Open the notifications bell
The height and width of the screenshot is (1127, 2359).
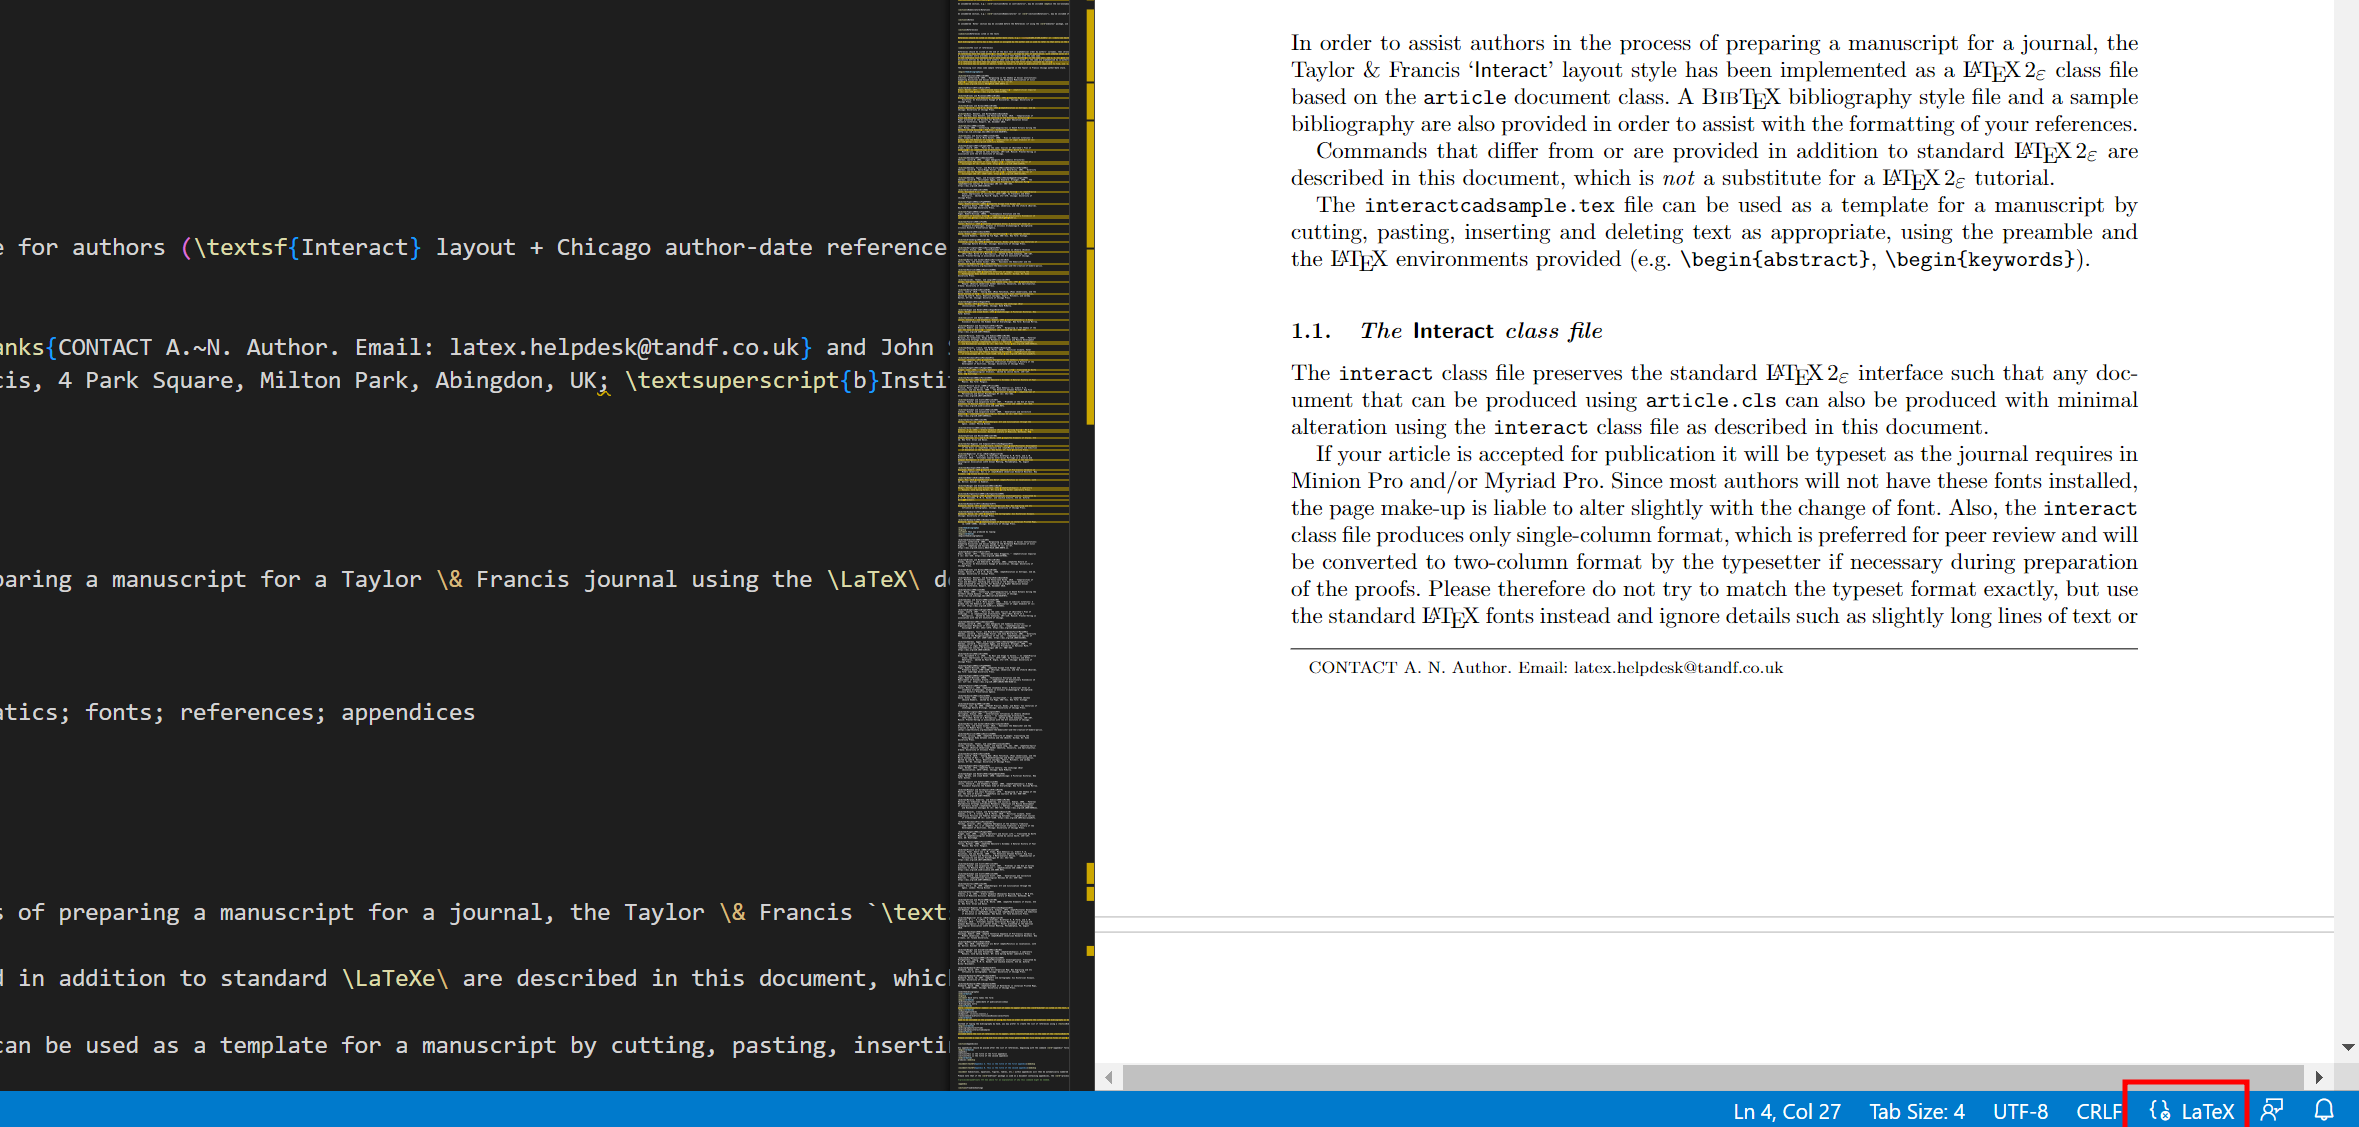(x=2324, y=1111)
